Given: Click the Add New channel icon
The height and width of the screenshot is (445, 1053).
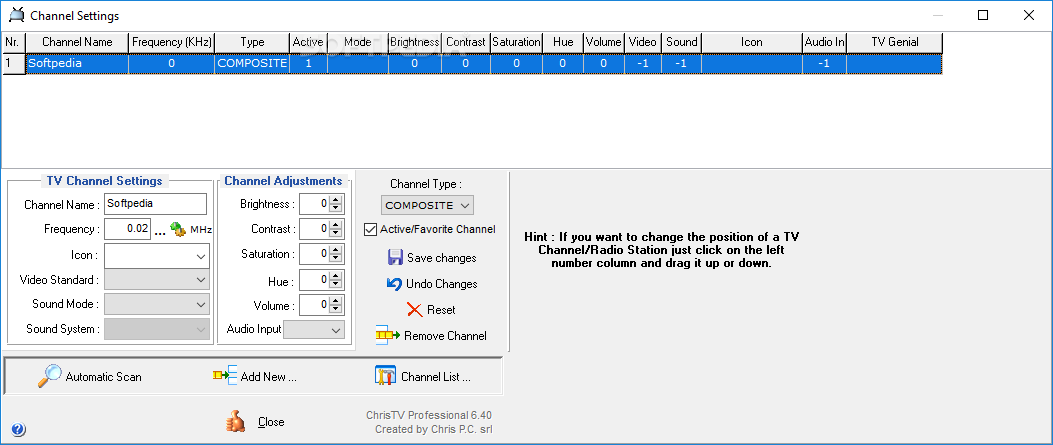Looking at the screenshot, I should point(225,376).
